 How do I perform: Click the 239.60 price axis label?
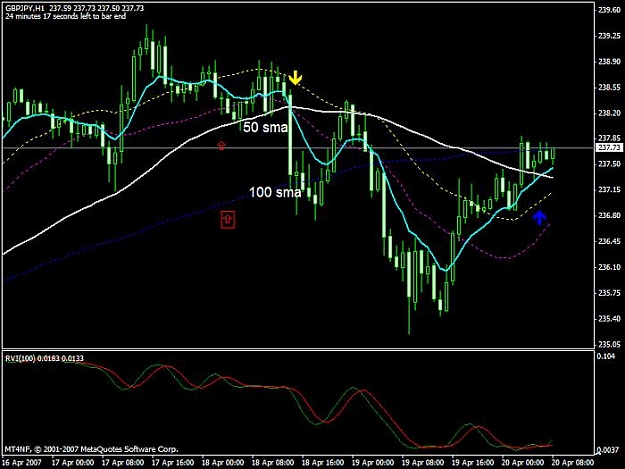[x=609, y=10]
